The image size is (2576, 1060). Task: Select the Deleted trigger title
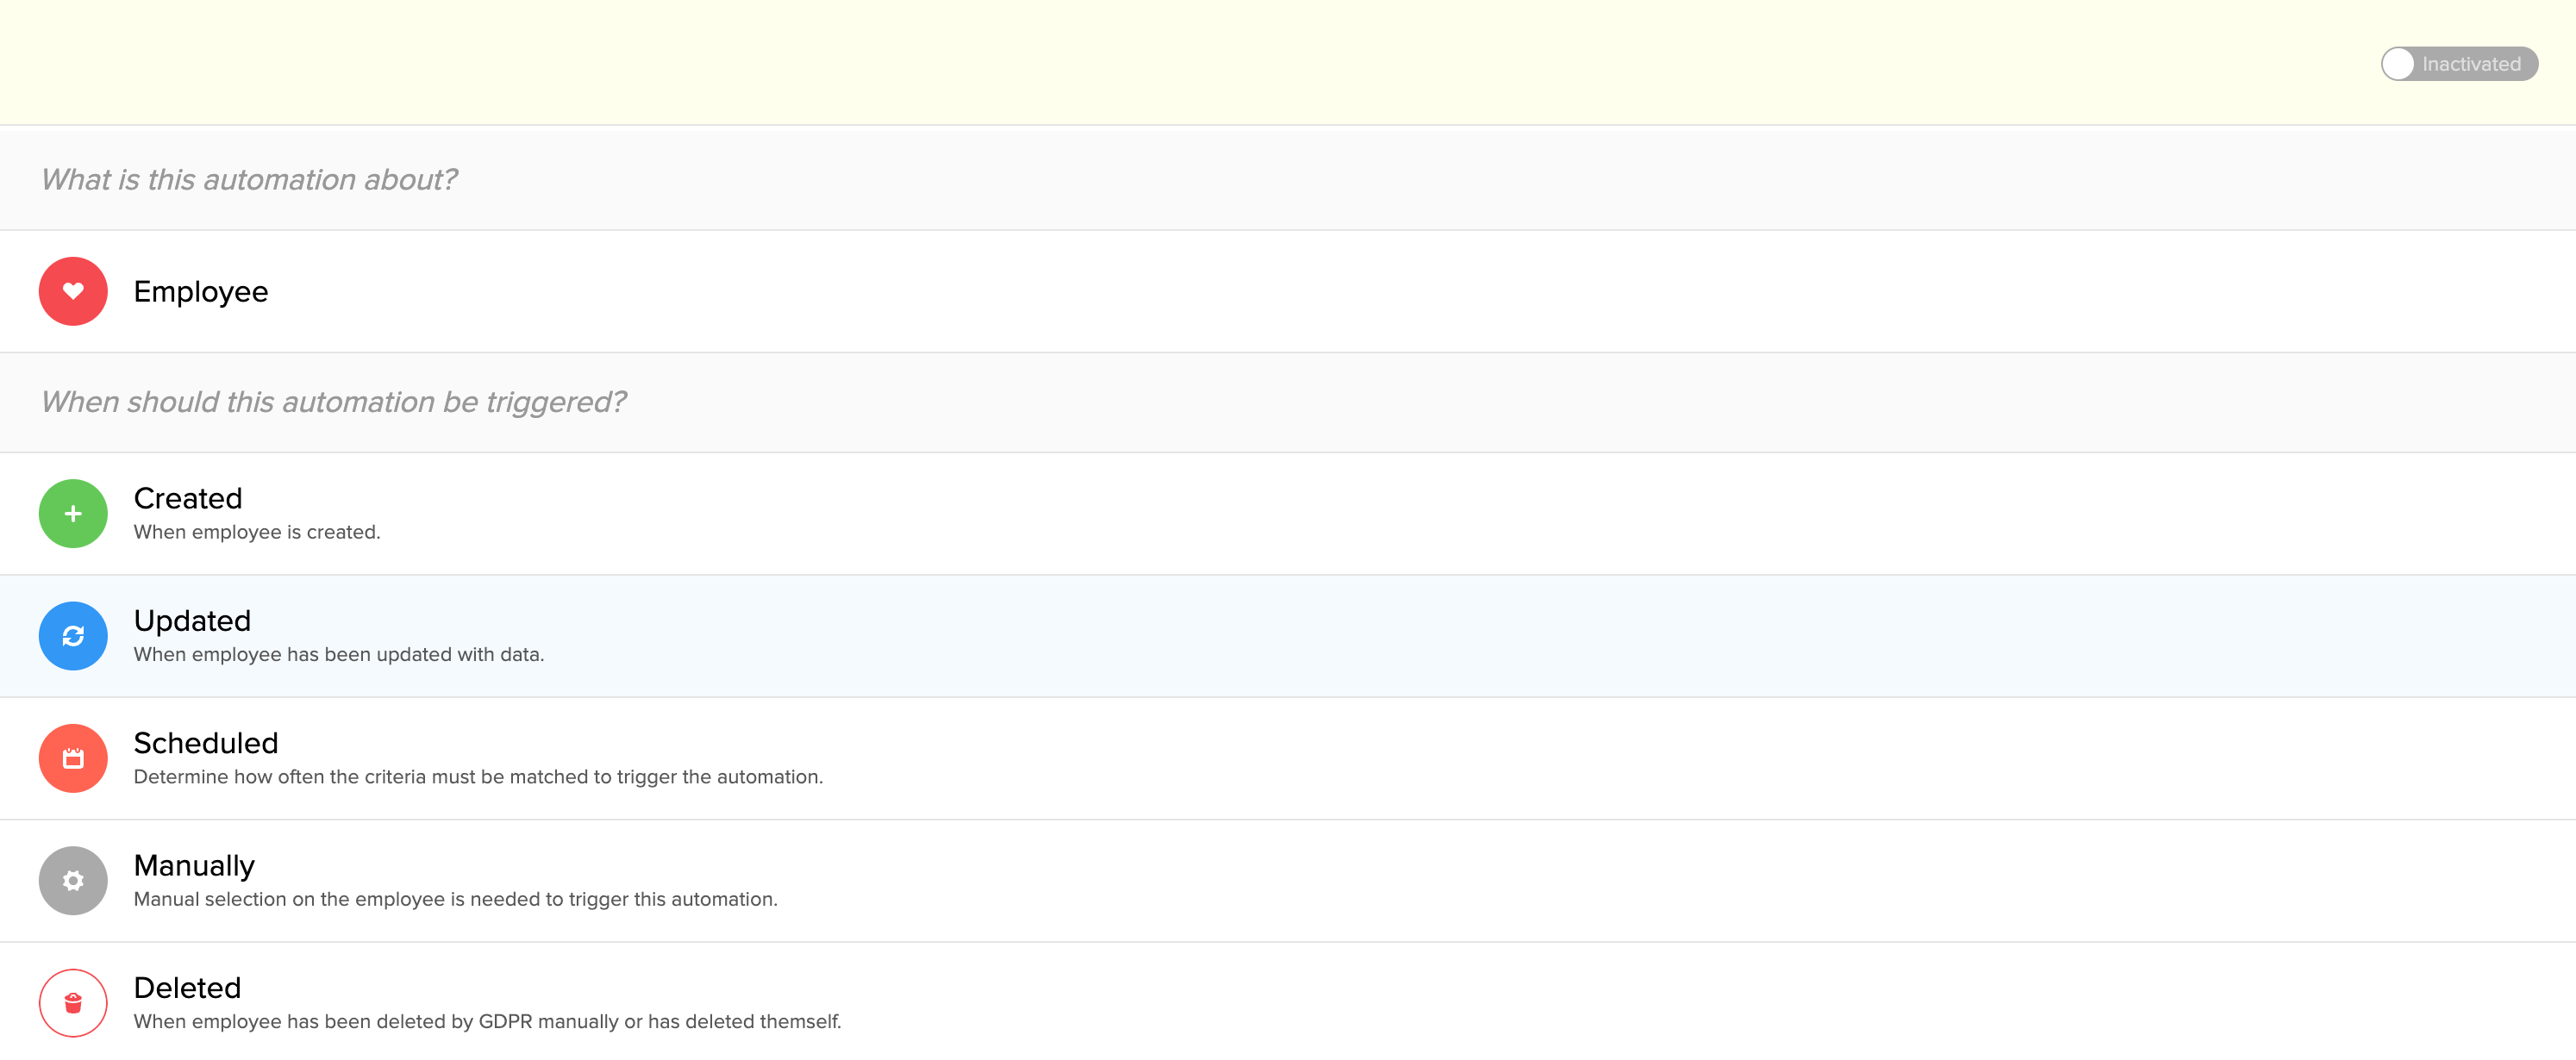[187, 988]
